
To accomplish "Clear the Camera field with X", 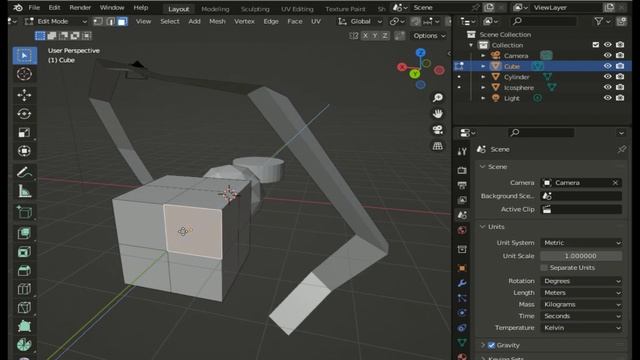I will [x=615, y=183].
